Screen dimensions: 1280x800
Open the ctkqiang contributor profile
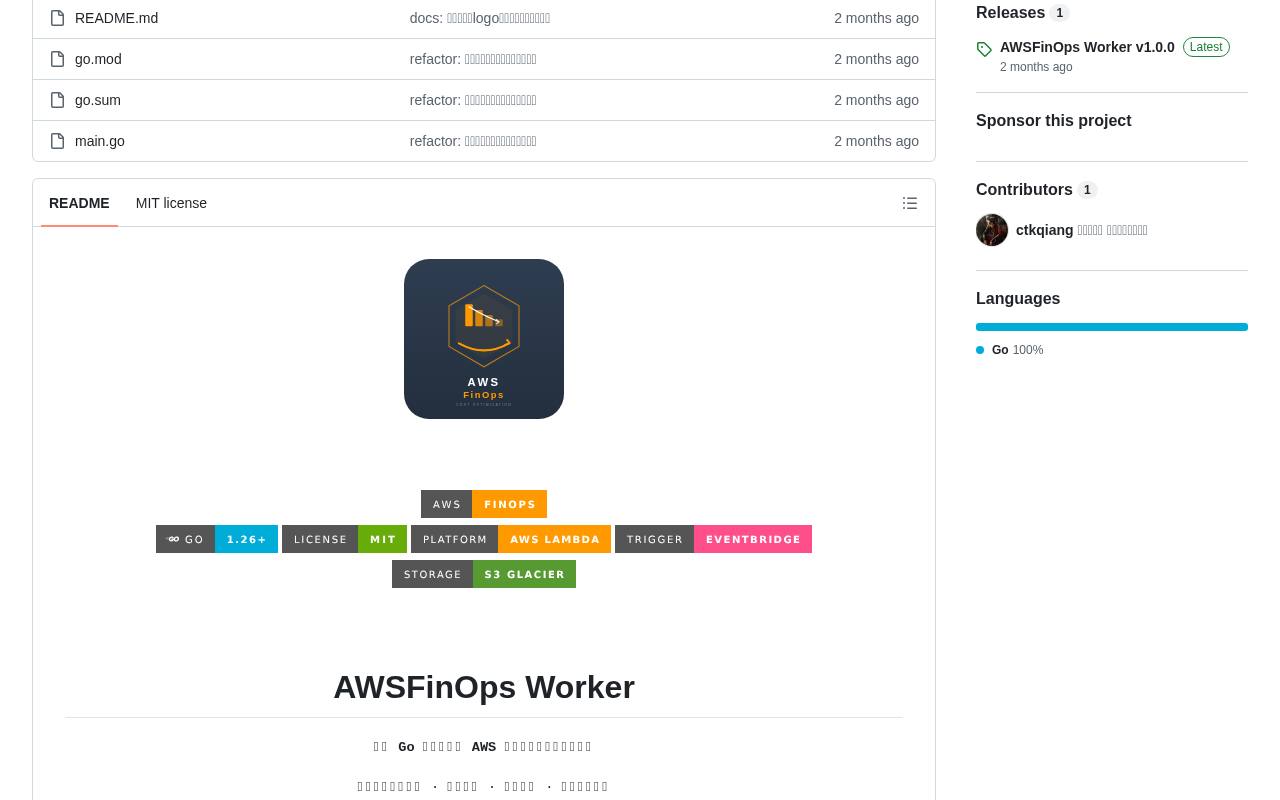[1081, 230]
